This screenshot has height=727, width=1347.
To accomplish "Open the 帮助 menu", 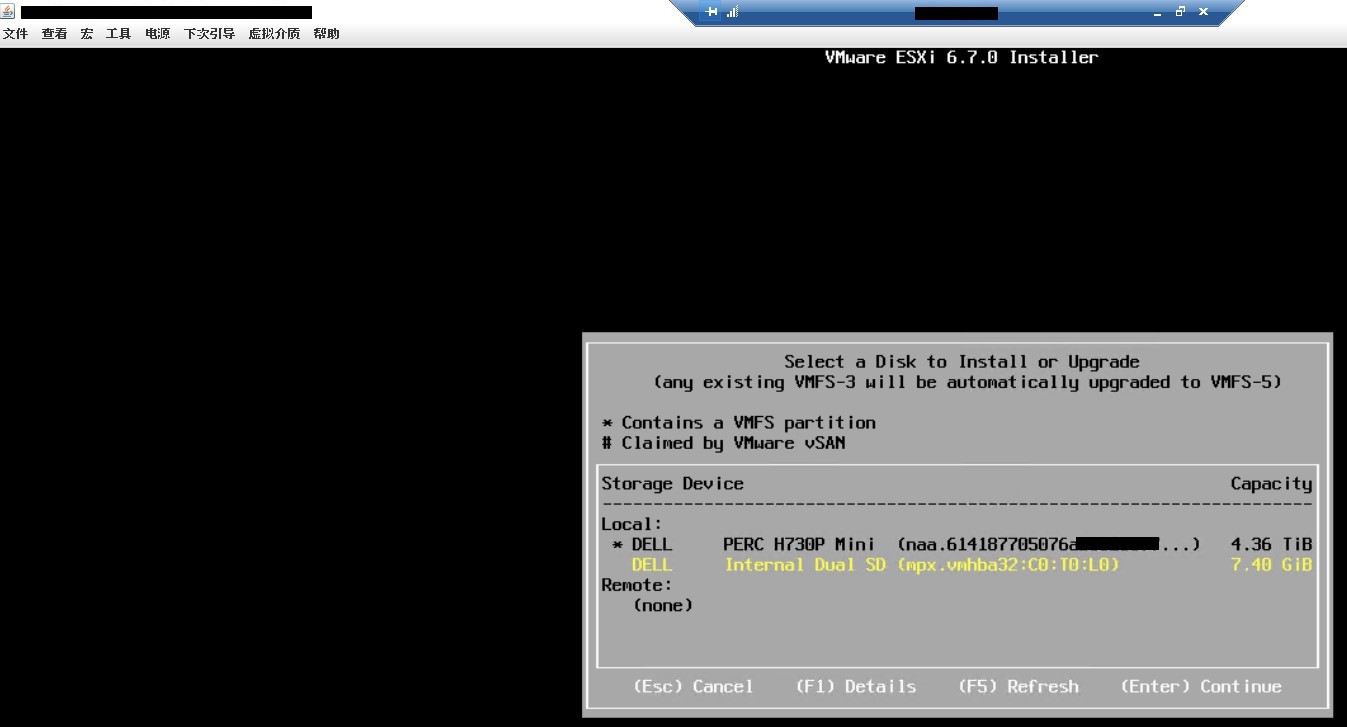I will click(326, 34).
